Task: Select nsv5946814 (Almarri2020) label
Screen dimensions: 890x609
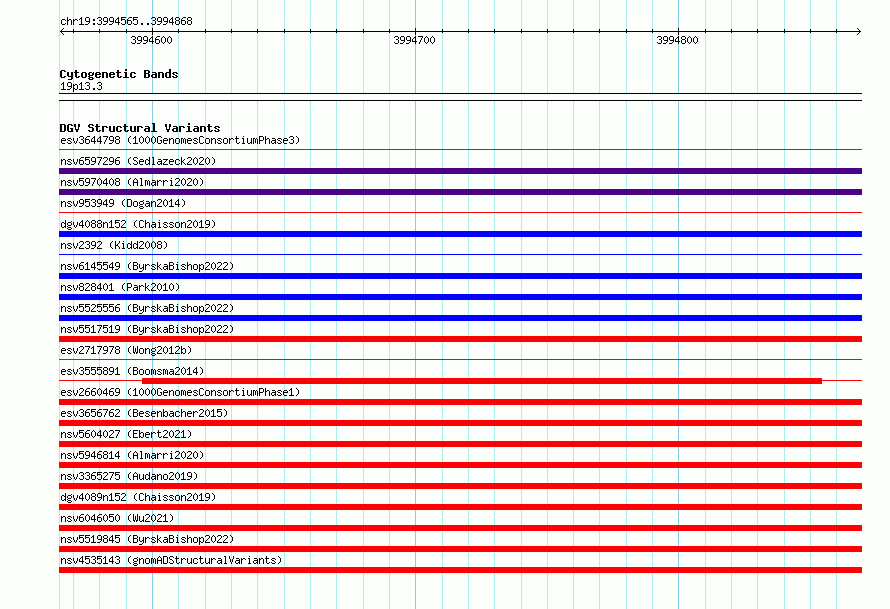Action: 132,455
